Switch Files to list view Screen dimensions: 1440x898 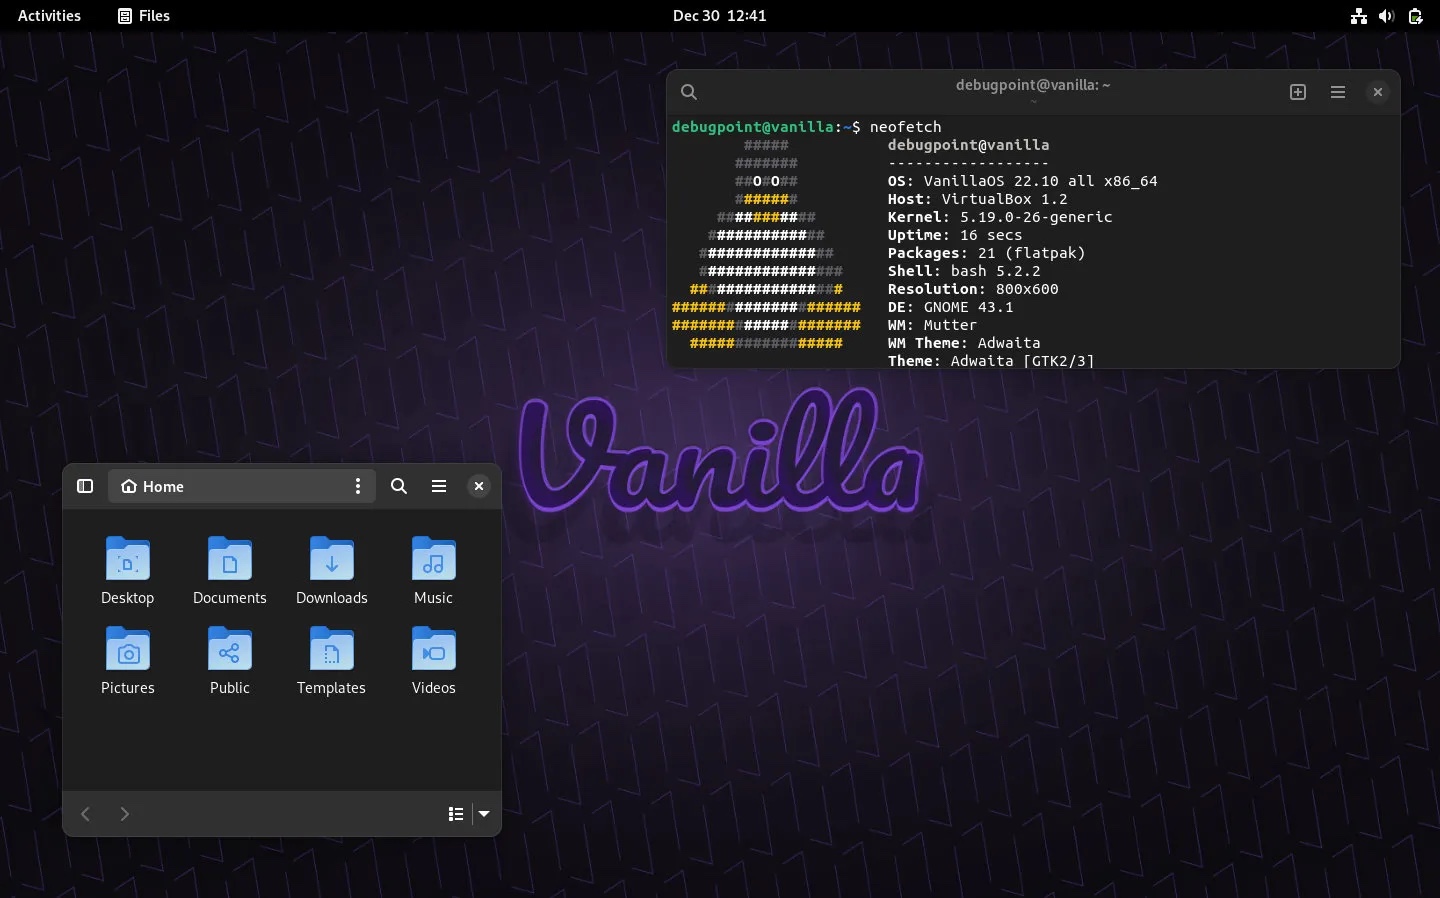tap(456, 814)
